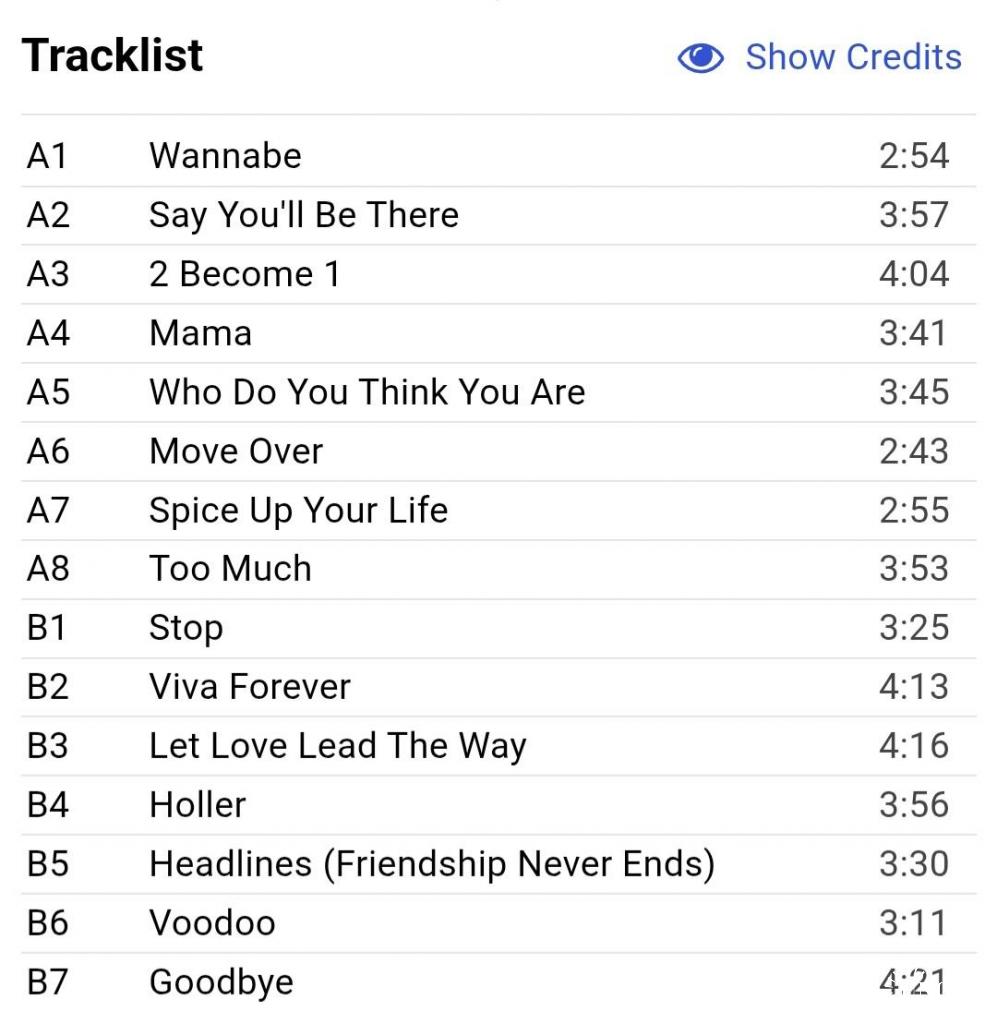Select the Too Much track
The width and height of the screenshot is (997, 1024).
click(230, 569)
